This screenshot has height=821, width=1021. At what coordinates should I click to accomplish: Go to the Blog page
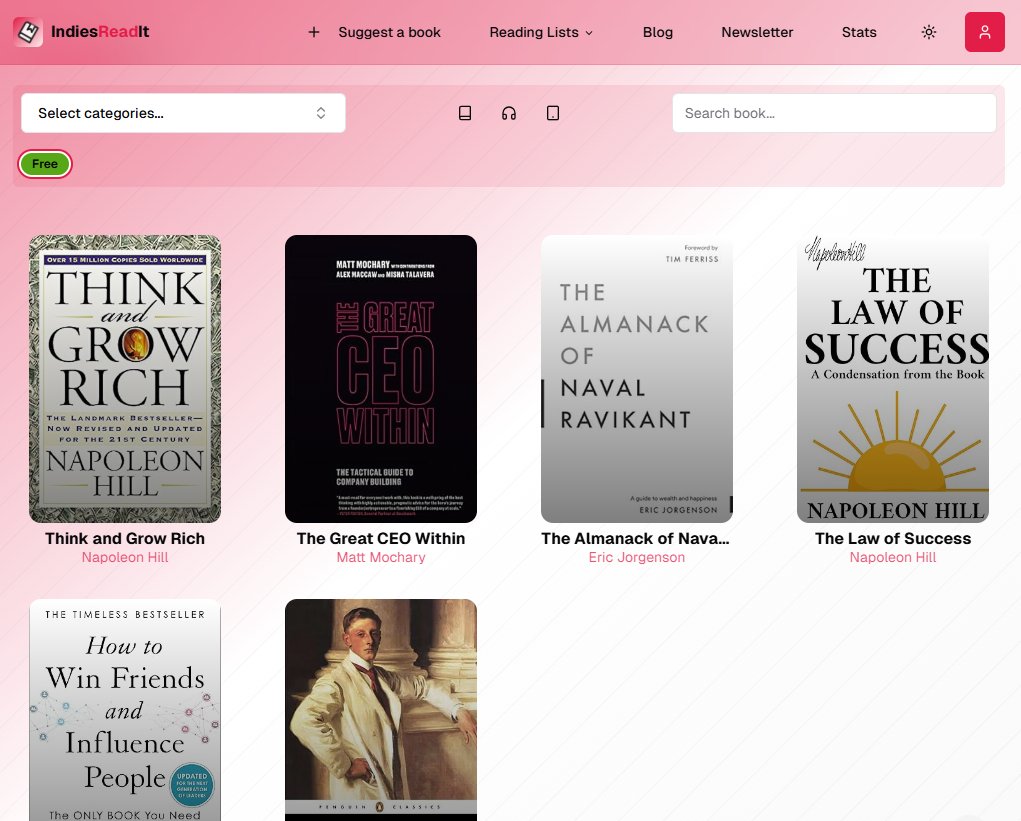click(x=658, y=32)
